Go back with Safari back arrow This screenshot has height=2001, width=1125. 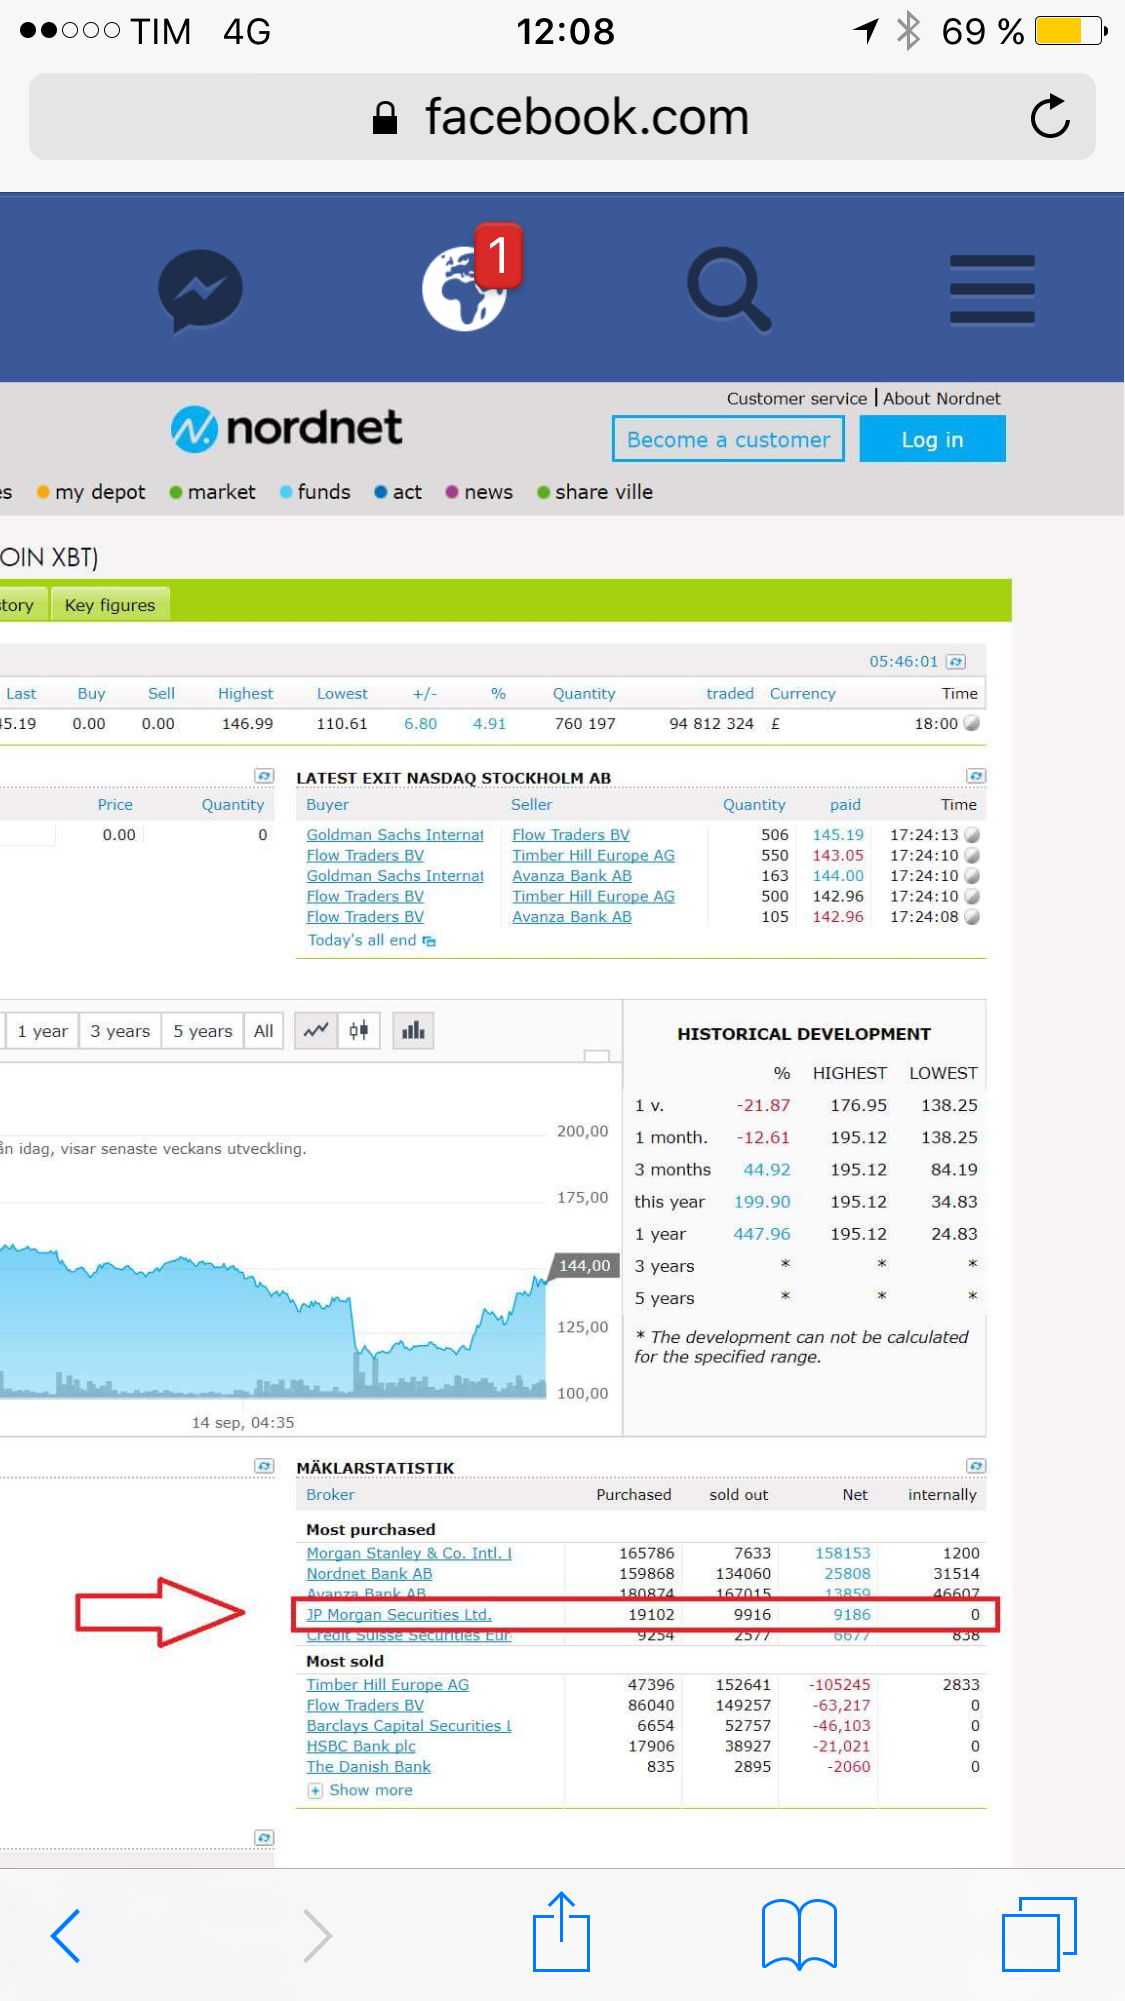click(66, 1936)
